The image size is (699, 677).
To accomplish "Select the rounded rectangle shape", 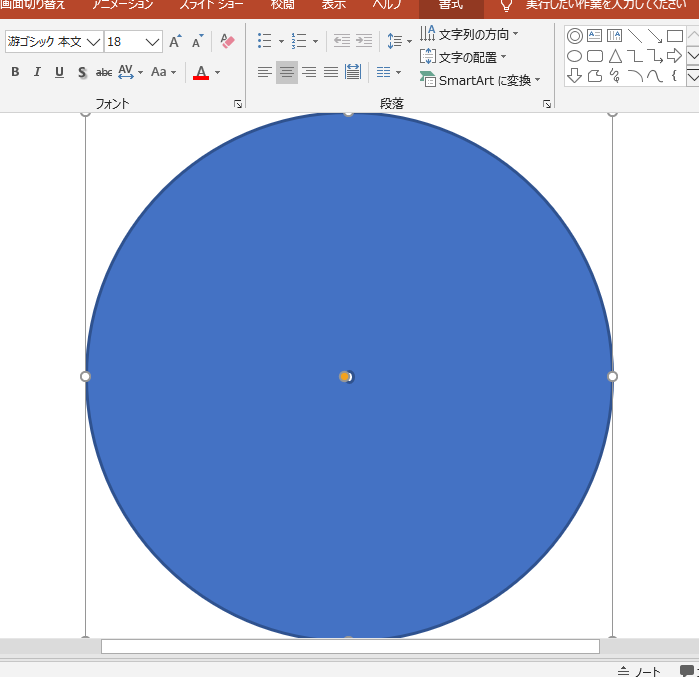I will (x=595, y=56).
